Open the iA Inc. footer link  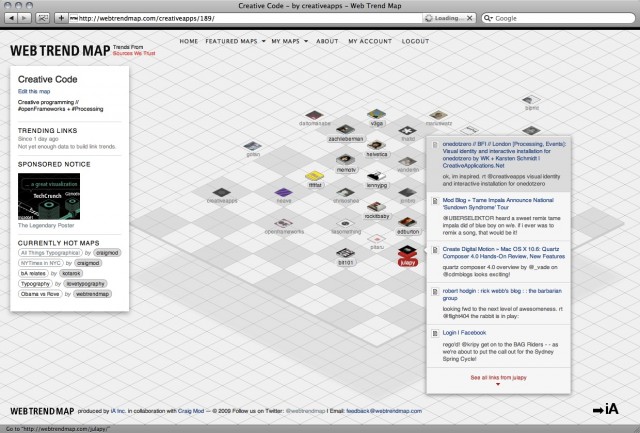[118, 411]
